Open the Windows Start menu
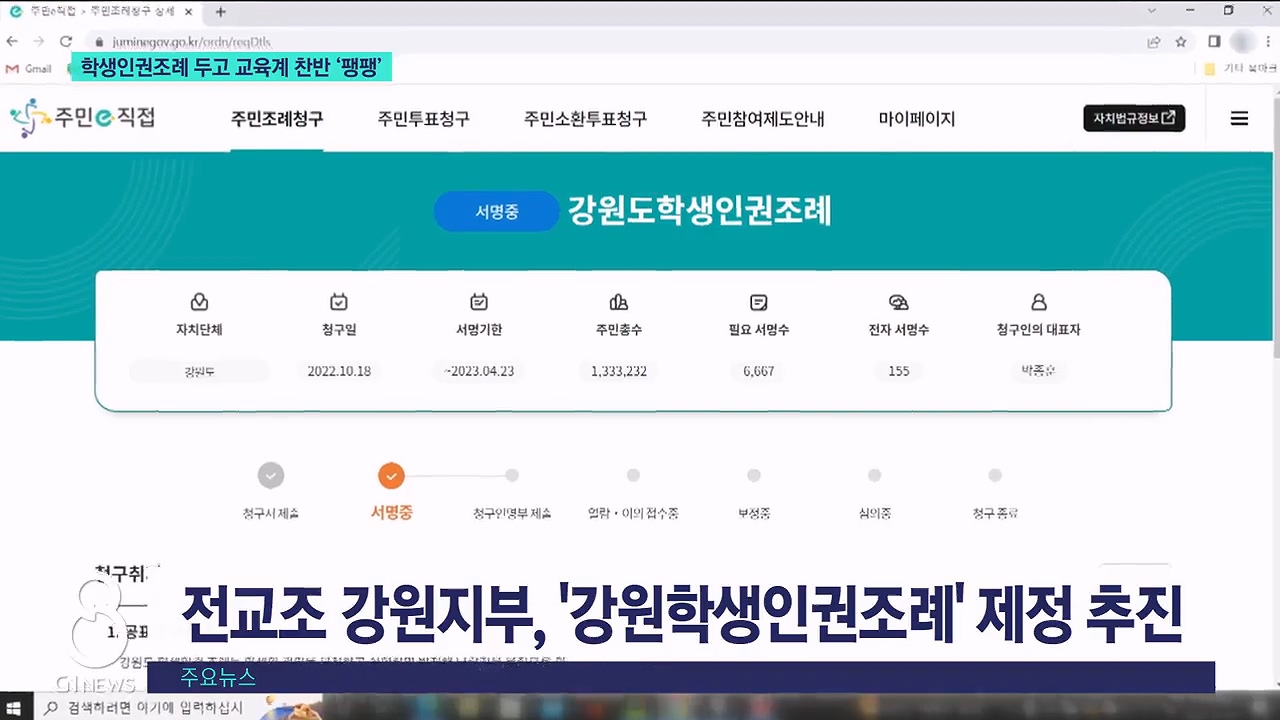This screenshot has height=720, width=1280. 14,708
